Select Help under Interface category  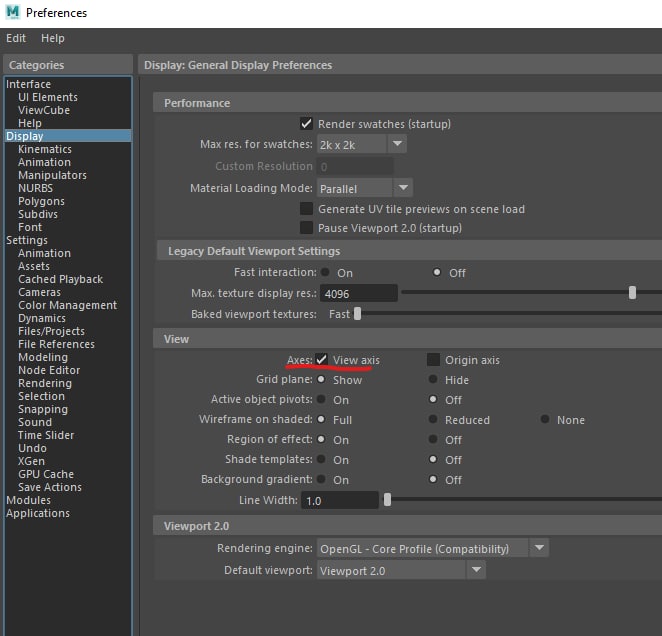click(30, 123)
